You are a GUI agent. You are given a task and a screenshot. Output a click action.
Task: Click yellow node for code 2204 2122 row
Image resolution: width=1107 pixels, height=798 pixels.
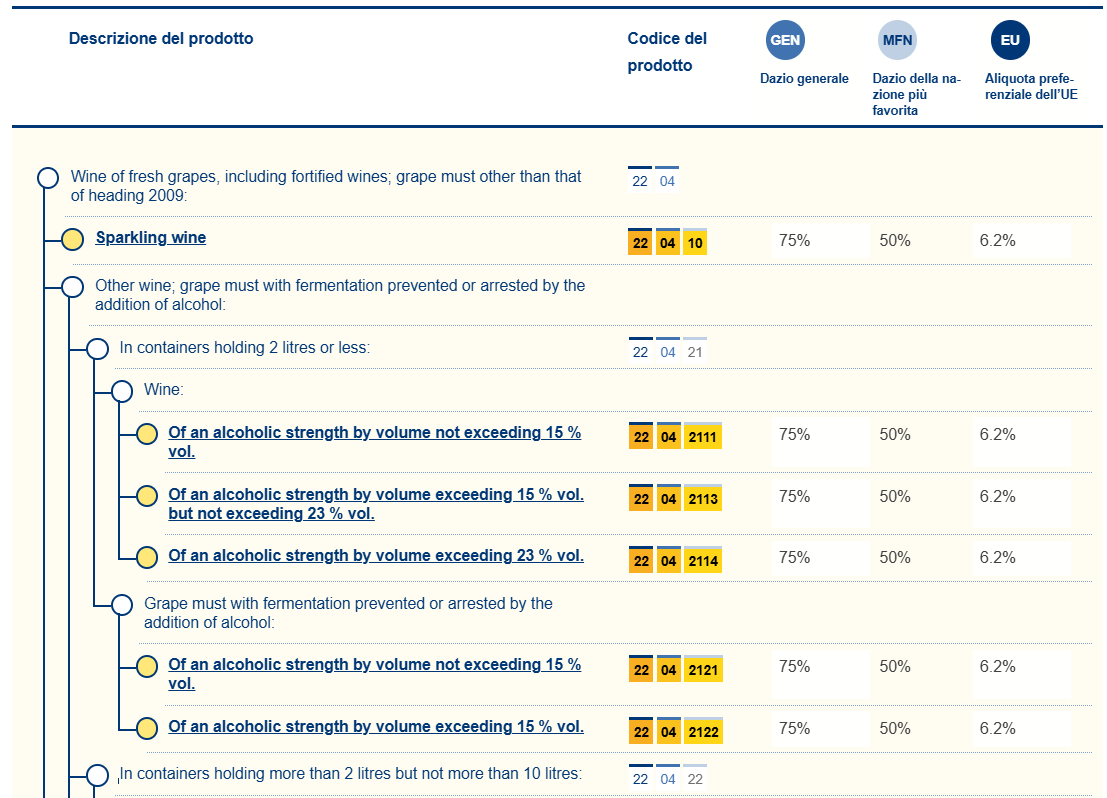pyautogui.click(x=146, y=728)
